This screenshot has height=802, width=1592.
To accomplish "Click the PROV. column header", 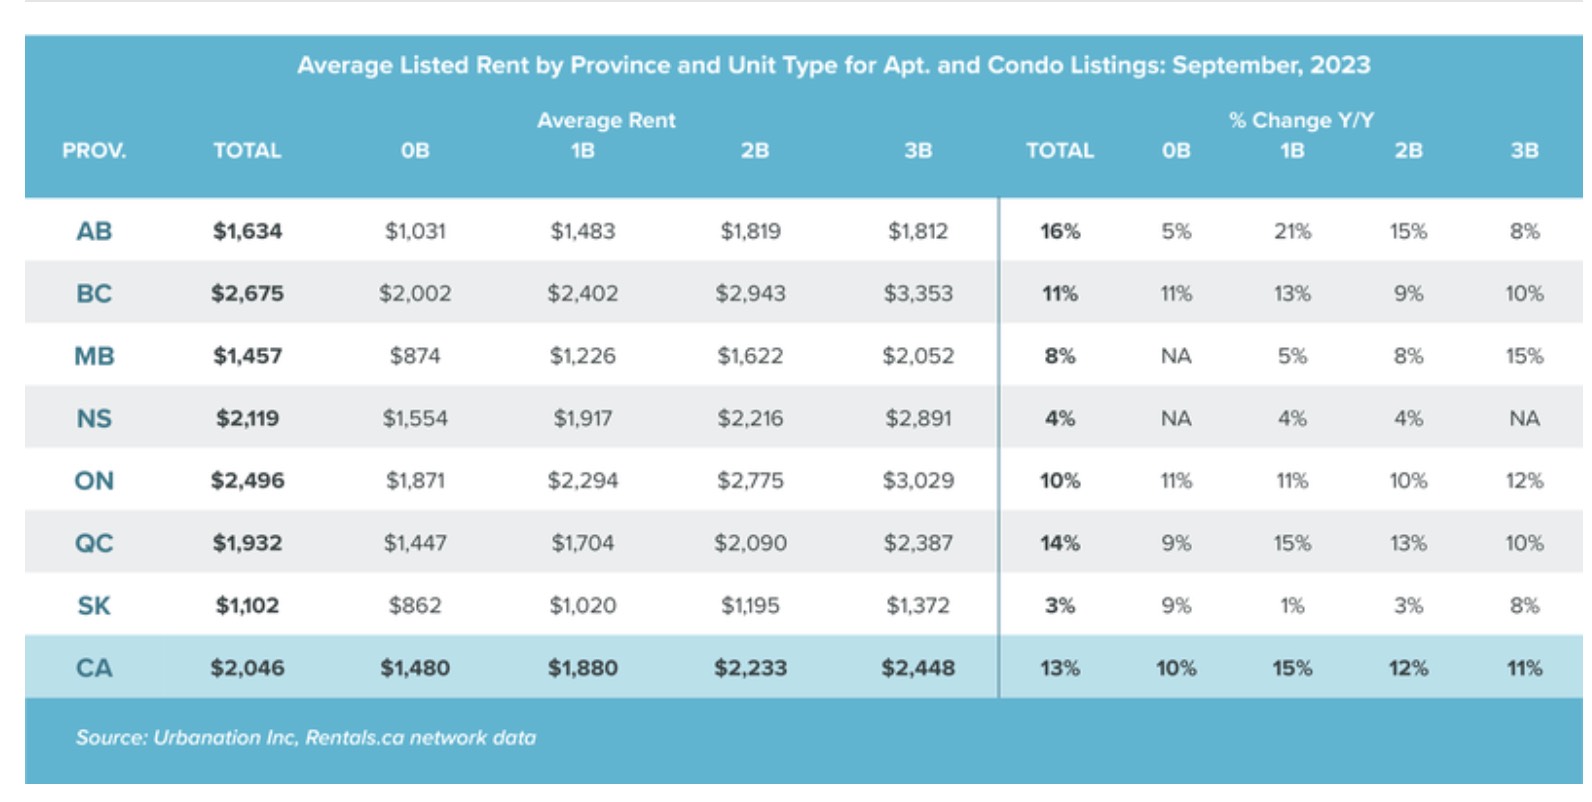I will tap(94, 151).
